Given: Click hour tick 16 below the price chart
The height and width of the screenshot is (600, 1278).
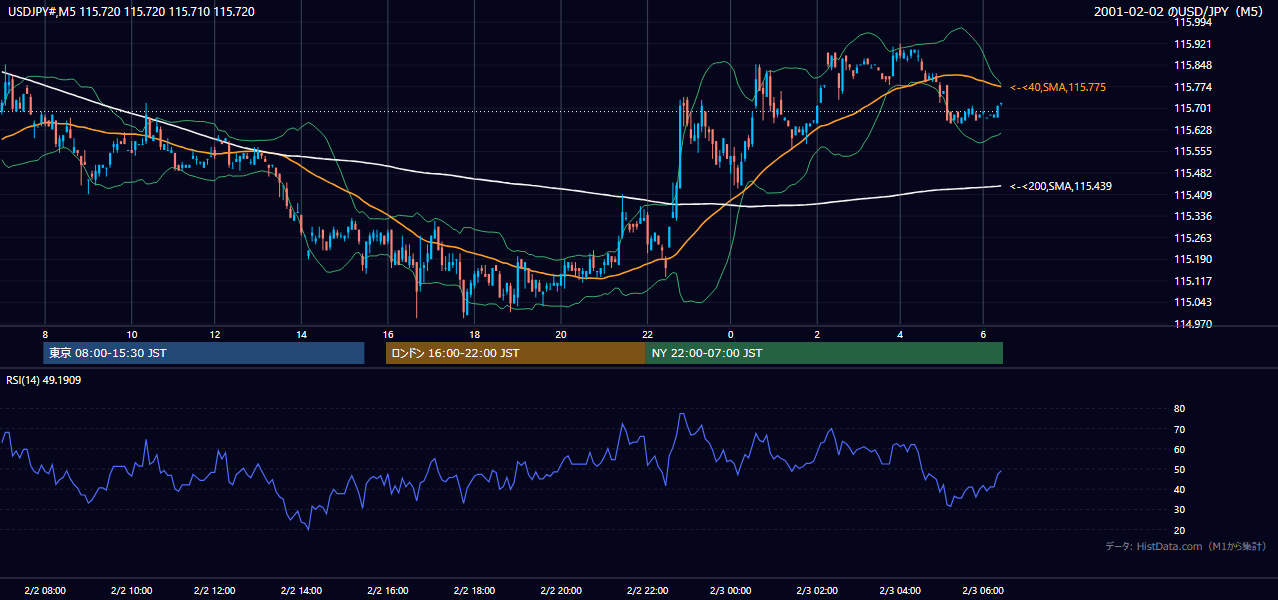Looking at the screenshot, I should click(x=389, y=334).
